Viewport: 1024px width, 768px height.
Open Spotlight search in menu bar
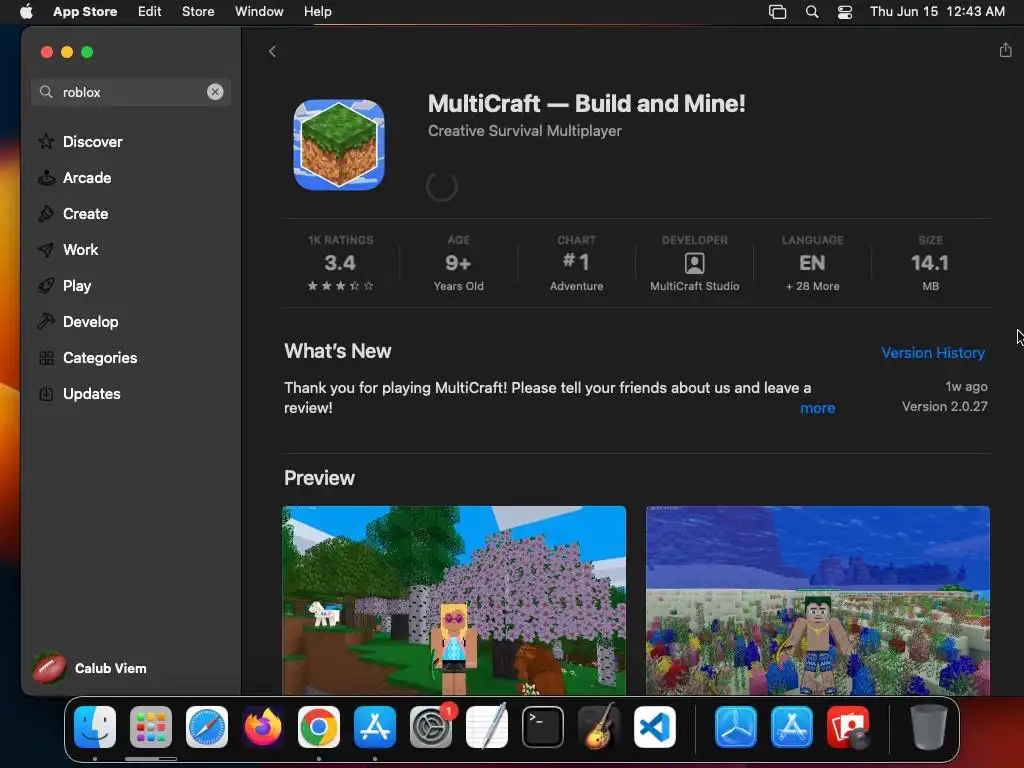pyautogui.click(x=812, y=12)
